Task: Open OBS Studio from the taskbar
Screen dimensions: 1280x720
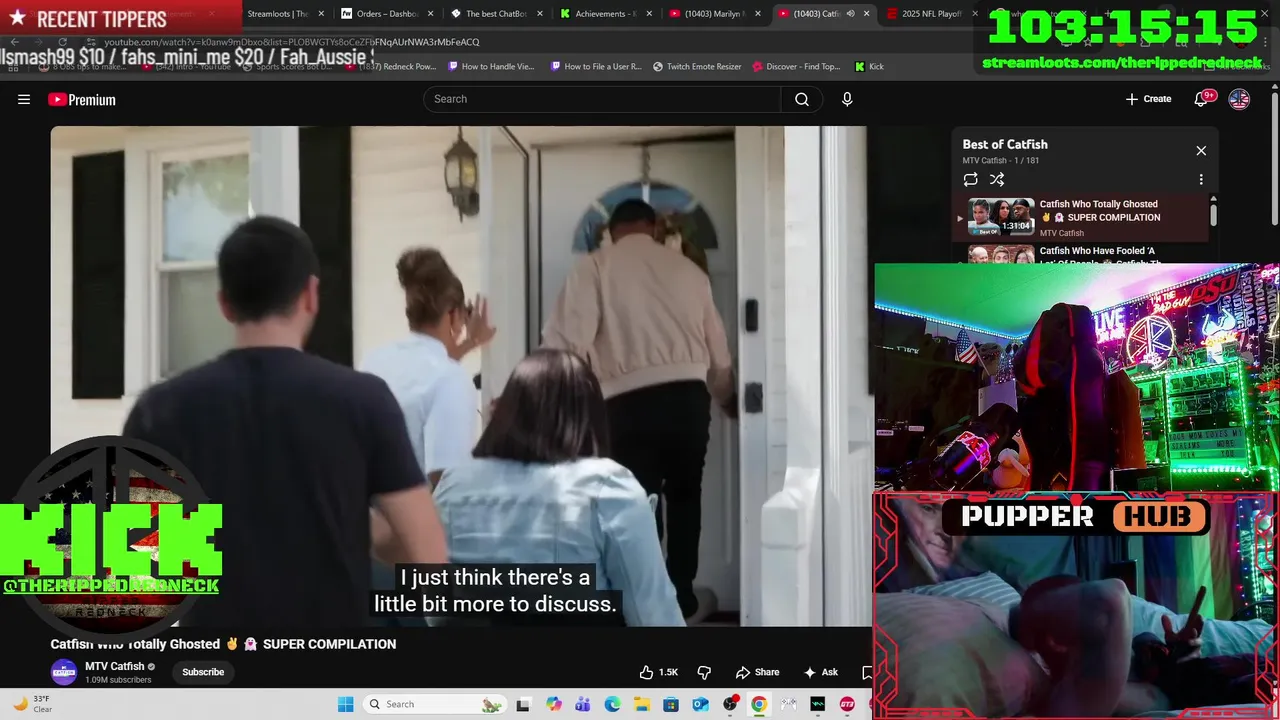Action: pyautogui.click(x=730, y=704)
